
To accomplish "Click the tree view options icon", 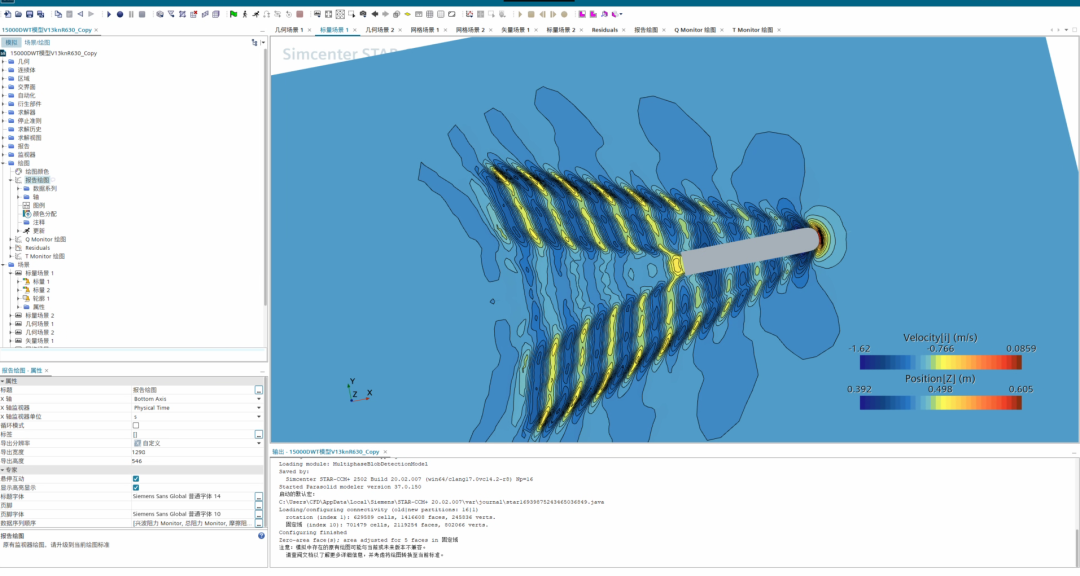I will (x=254, y=43).
